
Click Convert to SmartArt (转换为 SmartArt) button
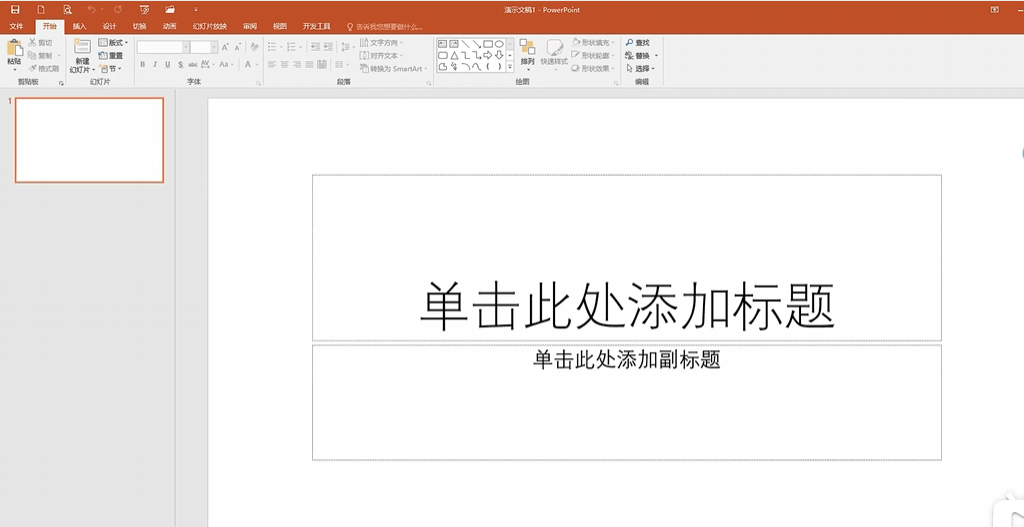pos(393,69)
